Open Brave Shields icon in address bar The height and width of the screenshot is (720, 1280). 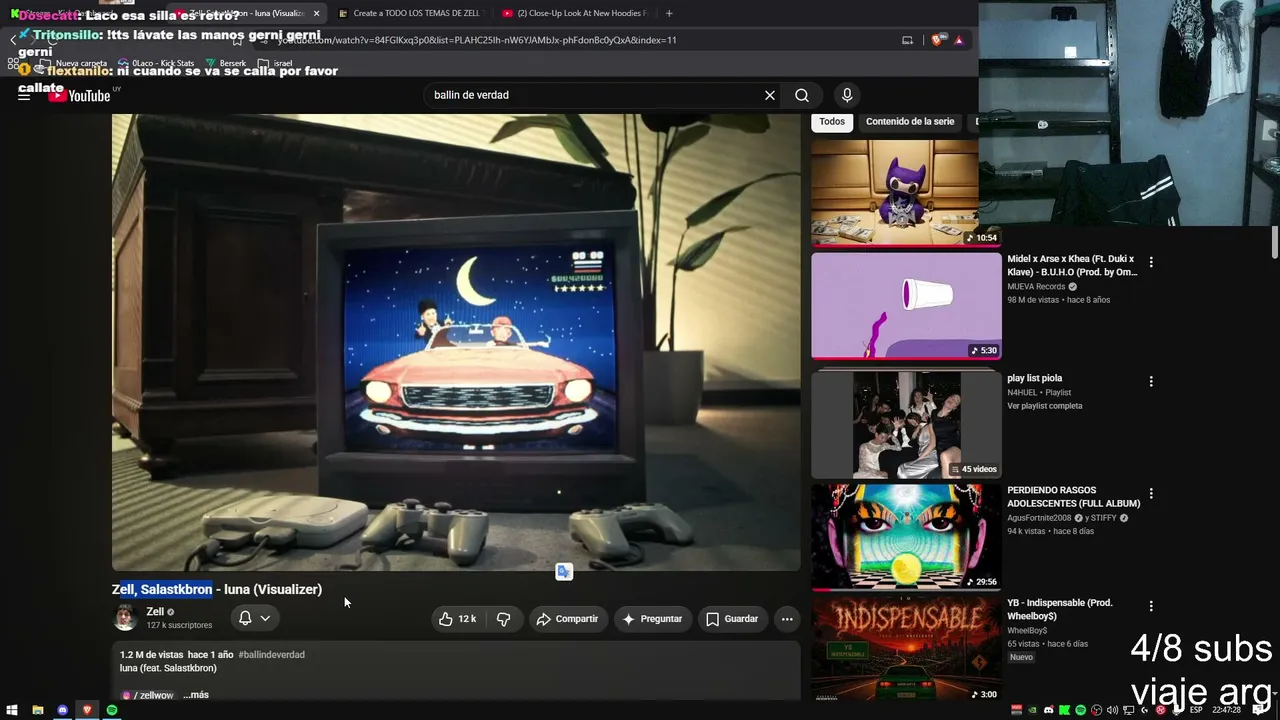click(x=937, y=40)
